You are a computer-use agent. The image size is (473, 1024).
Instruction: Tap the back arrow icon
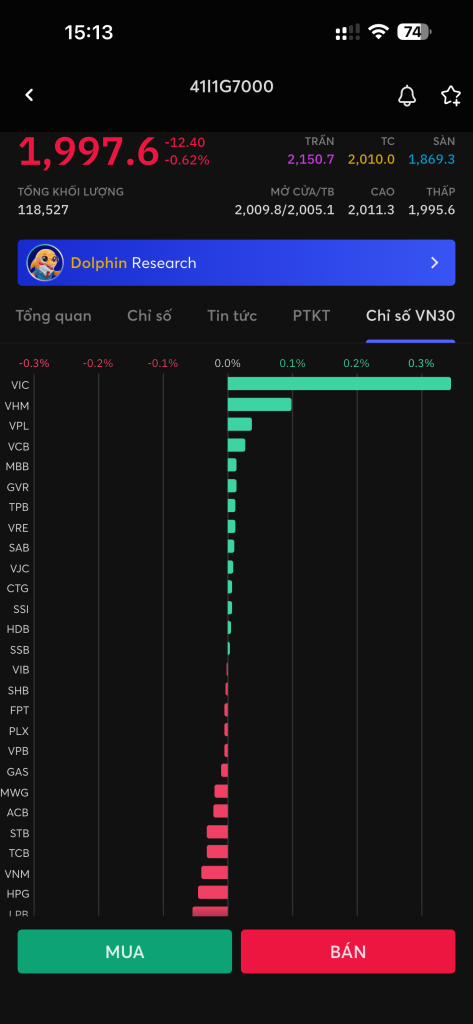[x=29, y=95]
